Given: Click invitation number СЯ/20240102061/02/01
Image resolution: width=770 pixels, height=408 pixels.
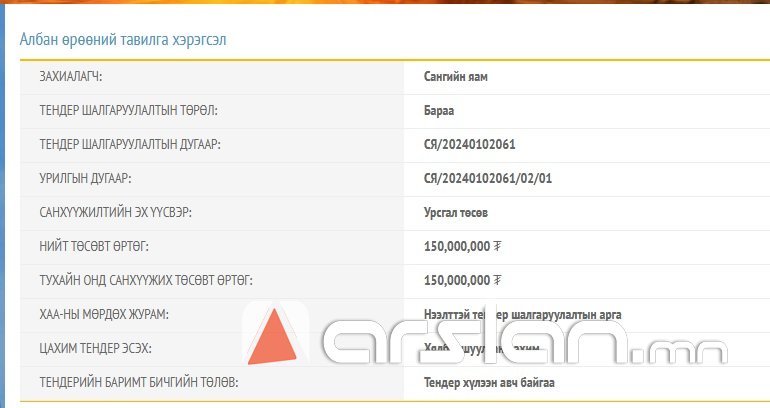Looking at the screenshot, I should (x=488, y=178).
